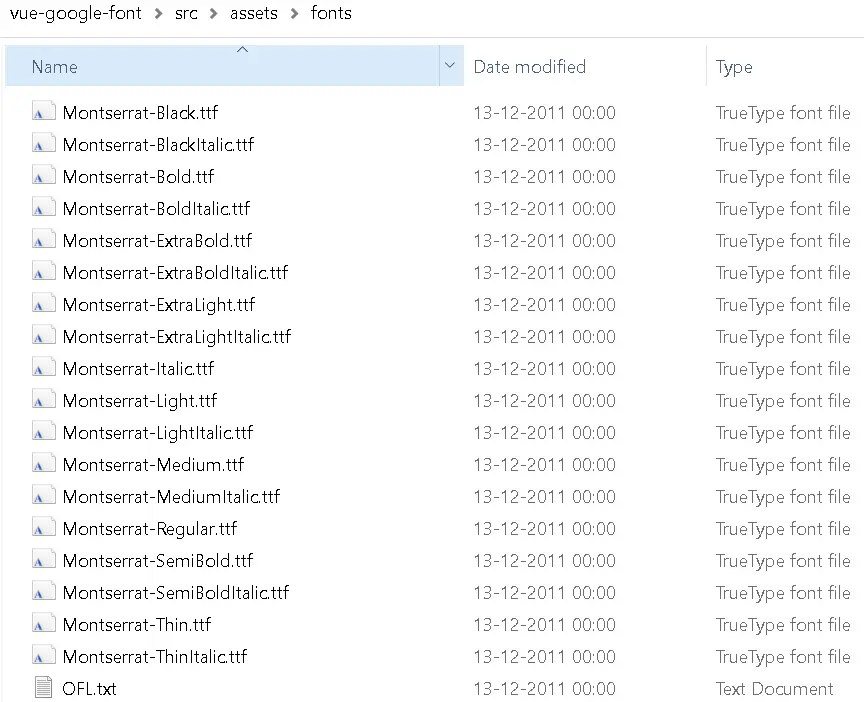The height and width of the screenshot is (702, 864).
Task: Go to vue-google-font folder in breadcrumb
Action: [x=75, y=13]
